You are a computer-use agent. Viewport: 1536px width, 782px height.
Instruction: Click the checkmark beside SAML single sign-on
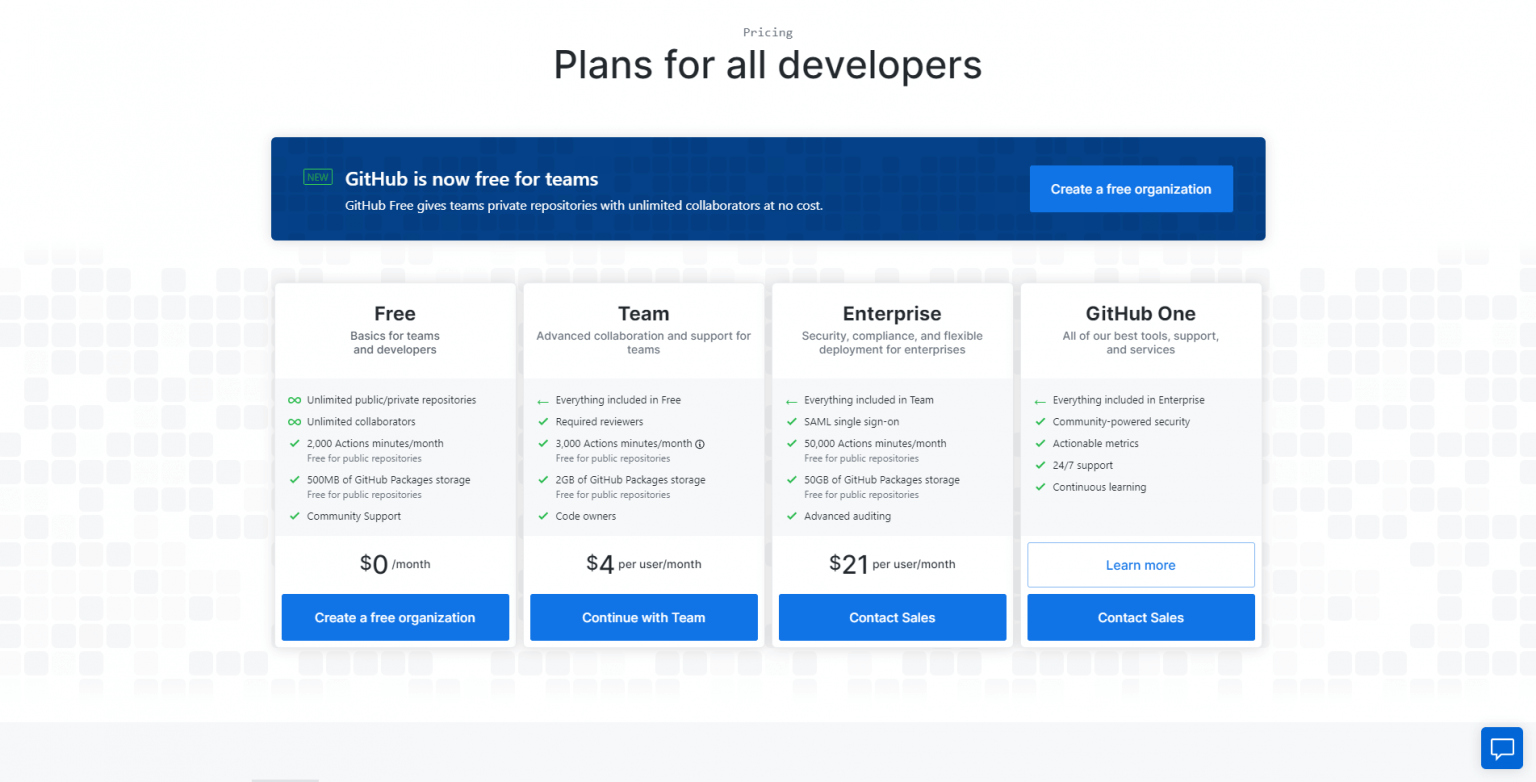pyautogui.click(x=790, y=421)
